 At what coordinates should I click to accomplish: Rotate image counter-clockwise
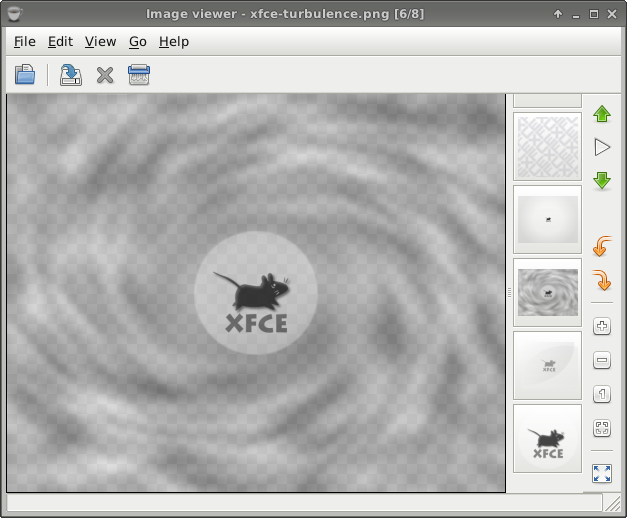point(602,246)
